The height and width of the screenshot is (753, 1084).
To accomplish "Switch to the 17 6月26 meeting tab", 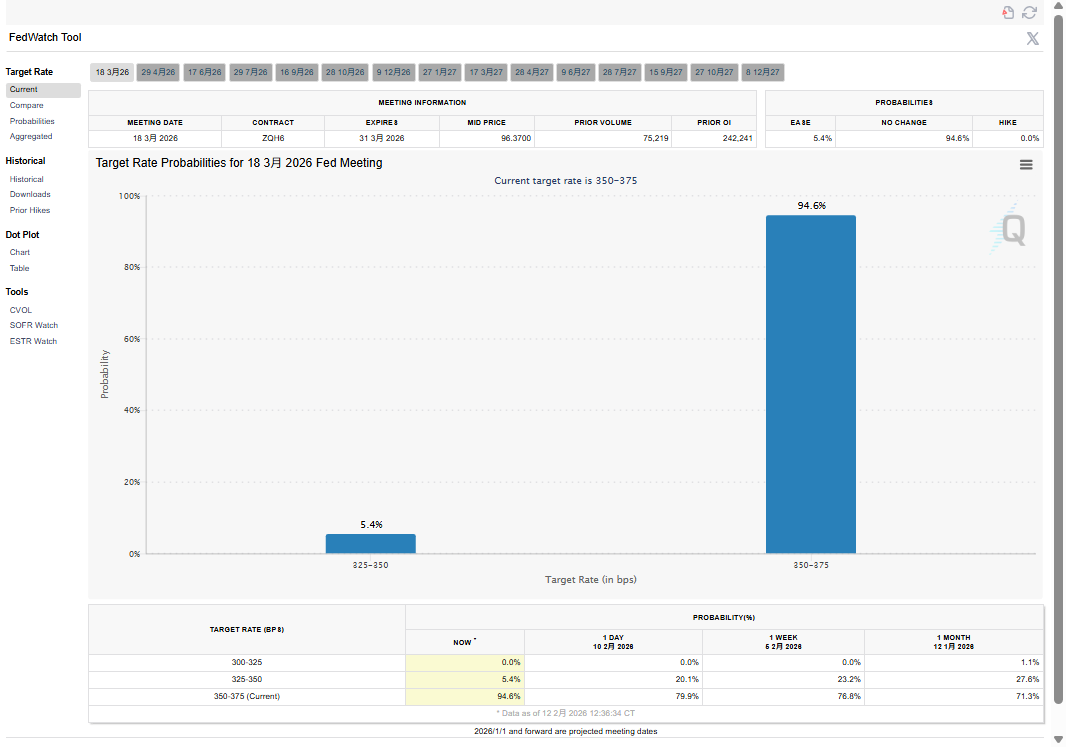I will (205, 72).
